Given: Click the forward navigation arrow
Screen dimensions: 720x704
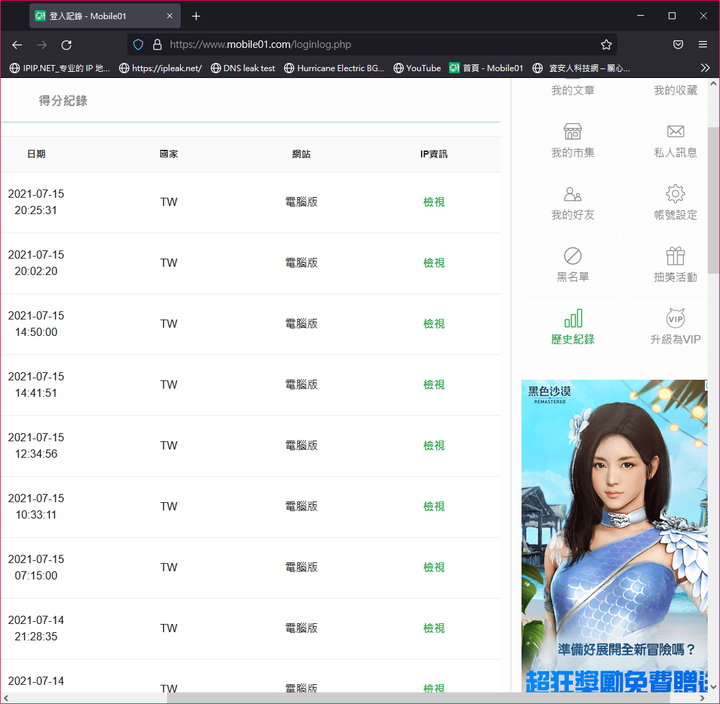Looking at the screenshot, I should [42, 45].
